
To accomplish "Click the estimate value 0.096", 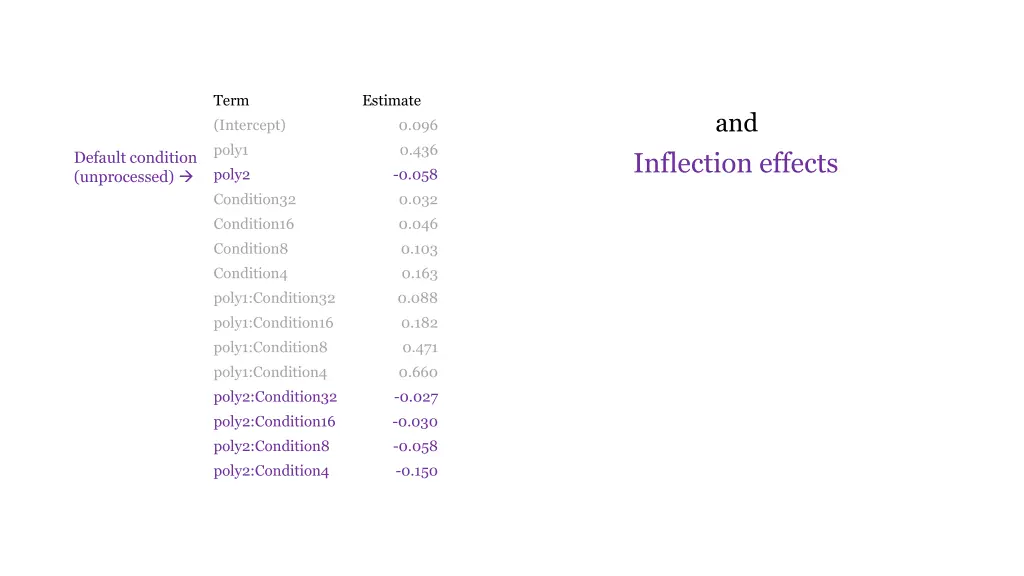I will [x=418, y=125].
